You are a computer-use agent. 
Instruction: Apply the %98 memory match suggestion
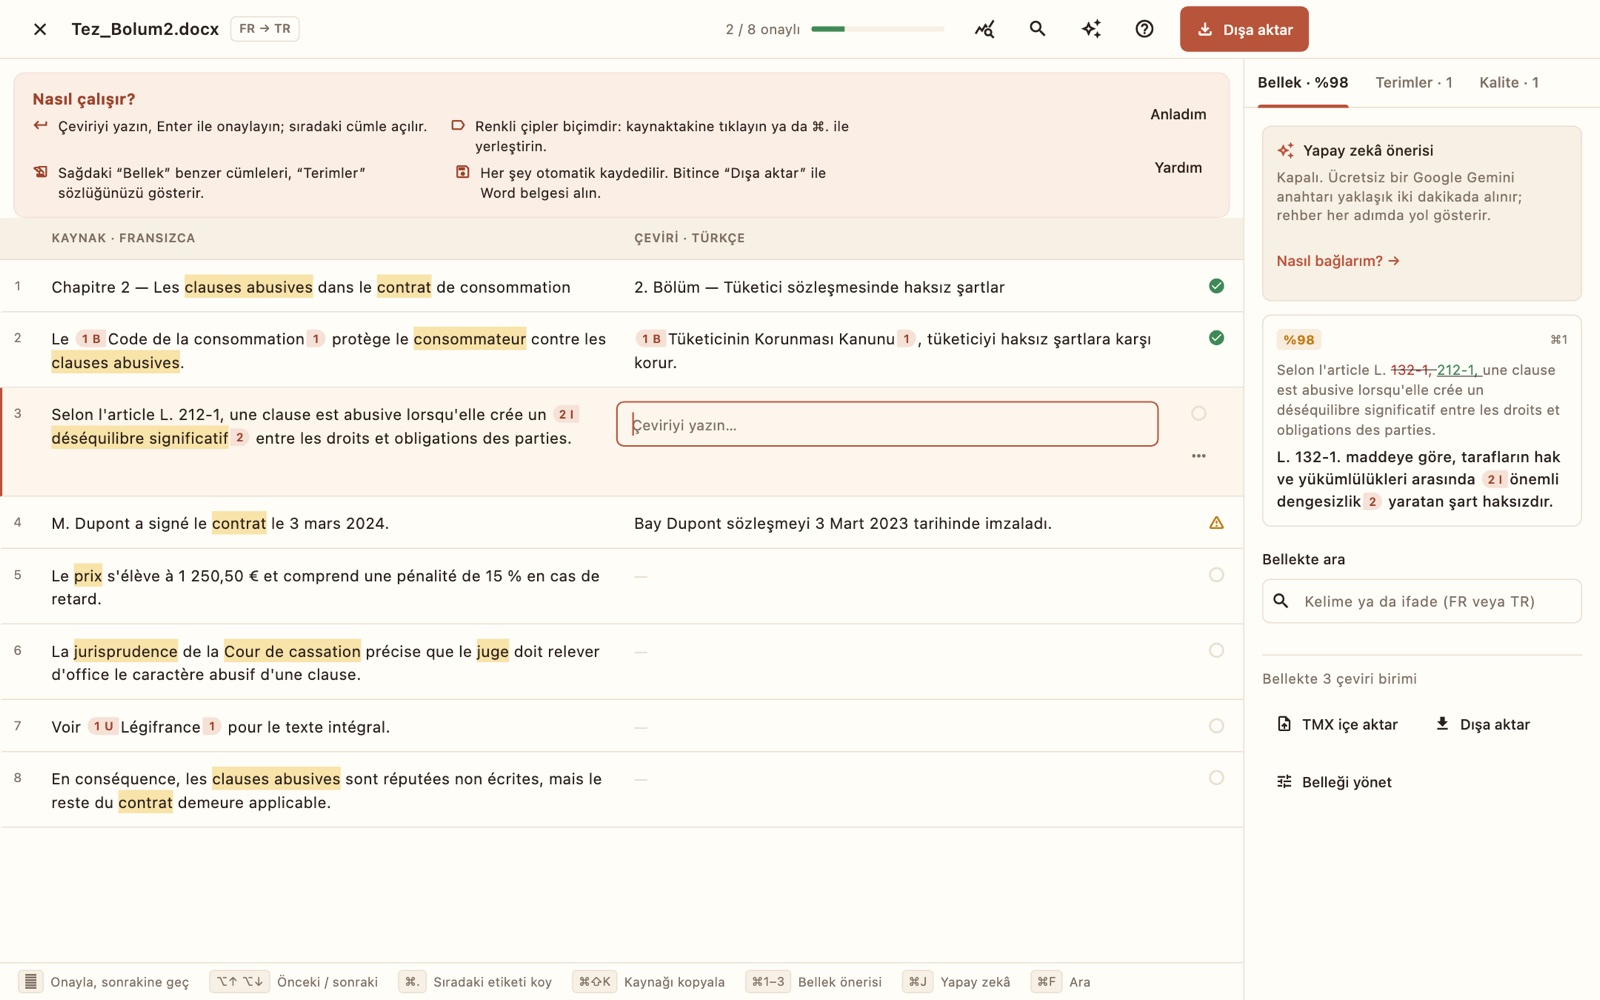pyautogui.click(x=1421, y=421)
